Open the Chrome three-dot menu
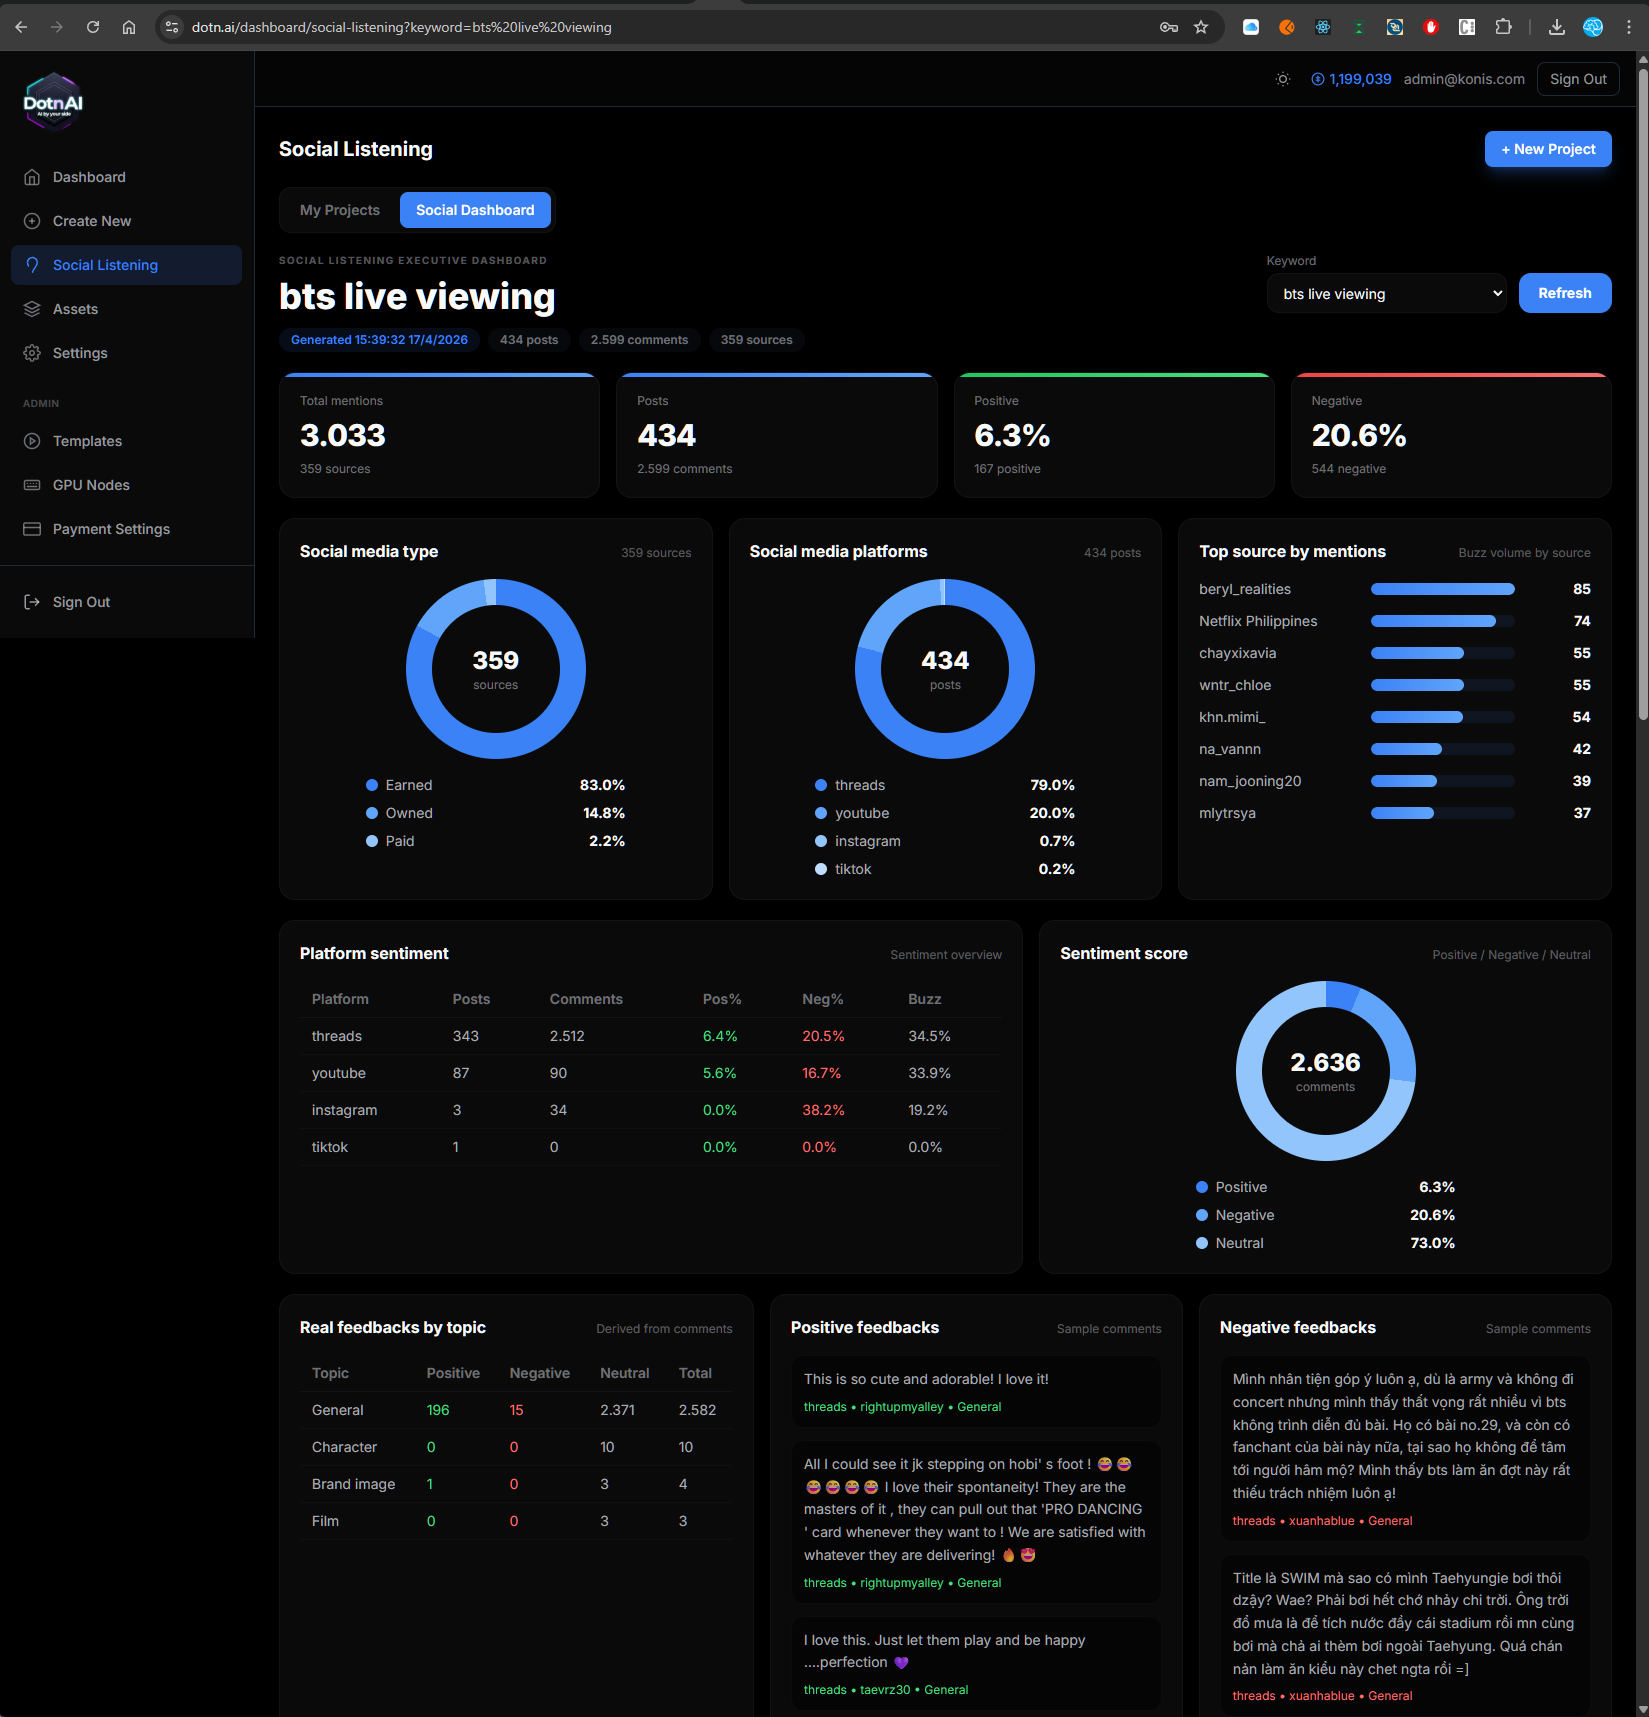The height and width of the screenshot is (1717, 1649). click(1629, 27)
